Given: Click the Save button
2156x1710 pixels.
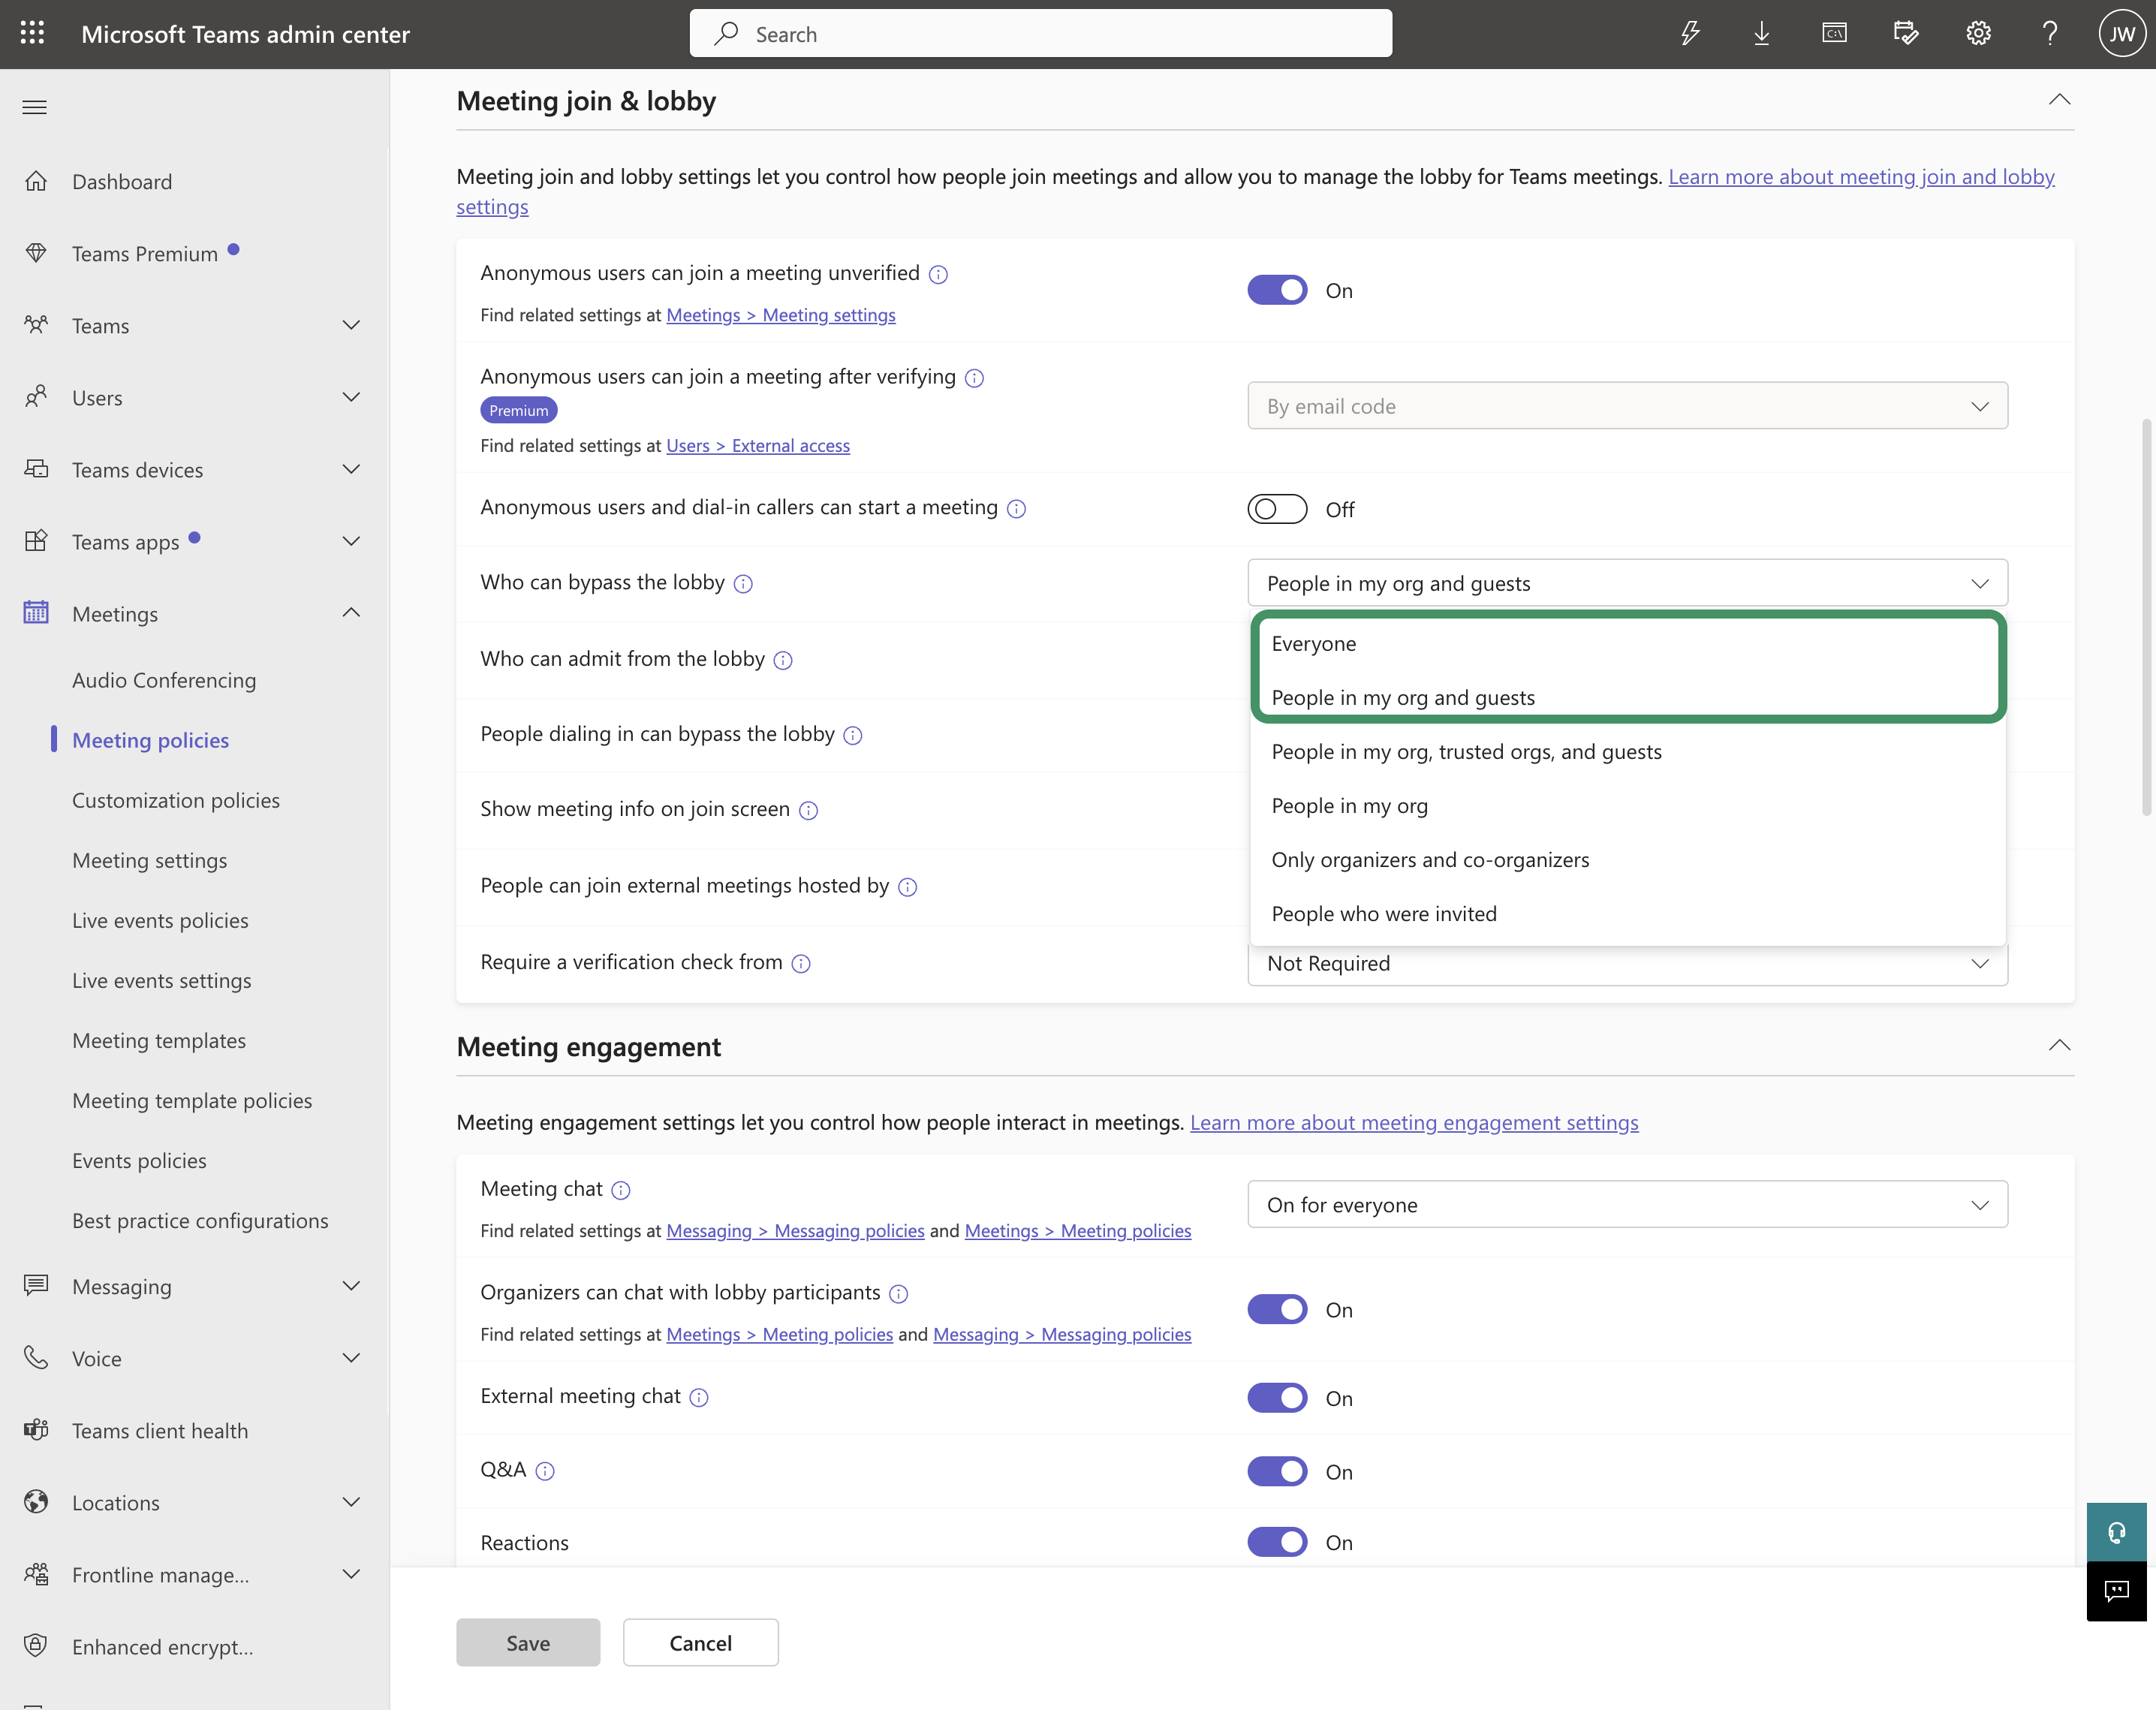Looking at the screenshot, I should (x=528, y=1643).
